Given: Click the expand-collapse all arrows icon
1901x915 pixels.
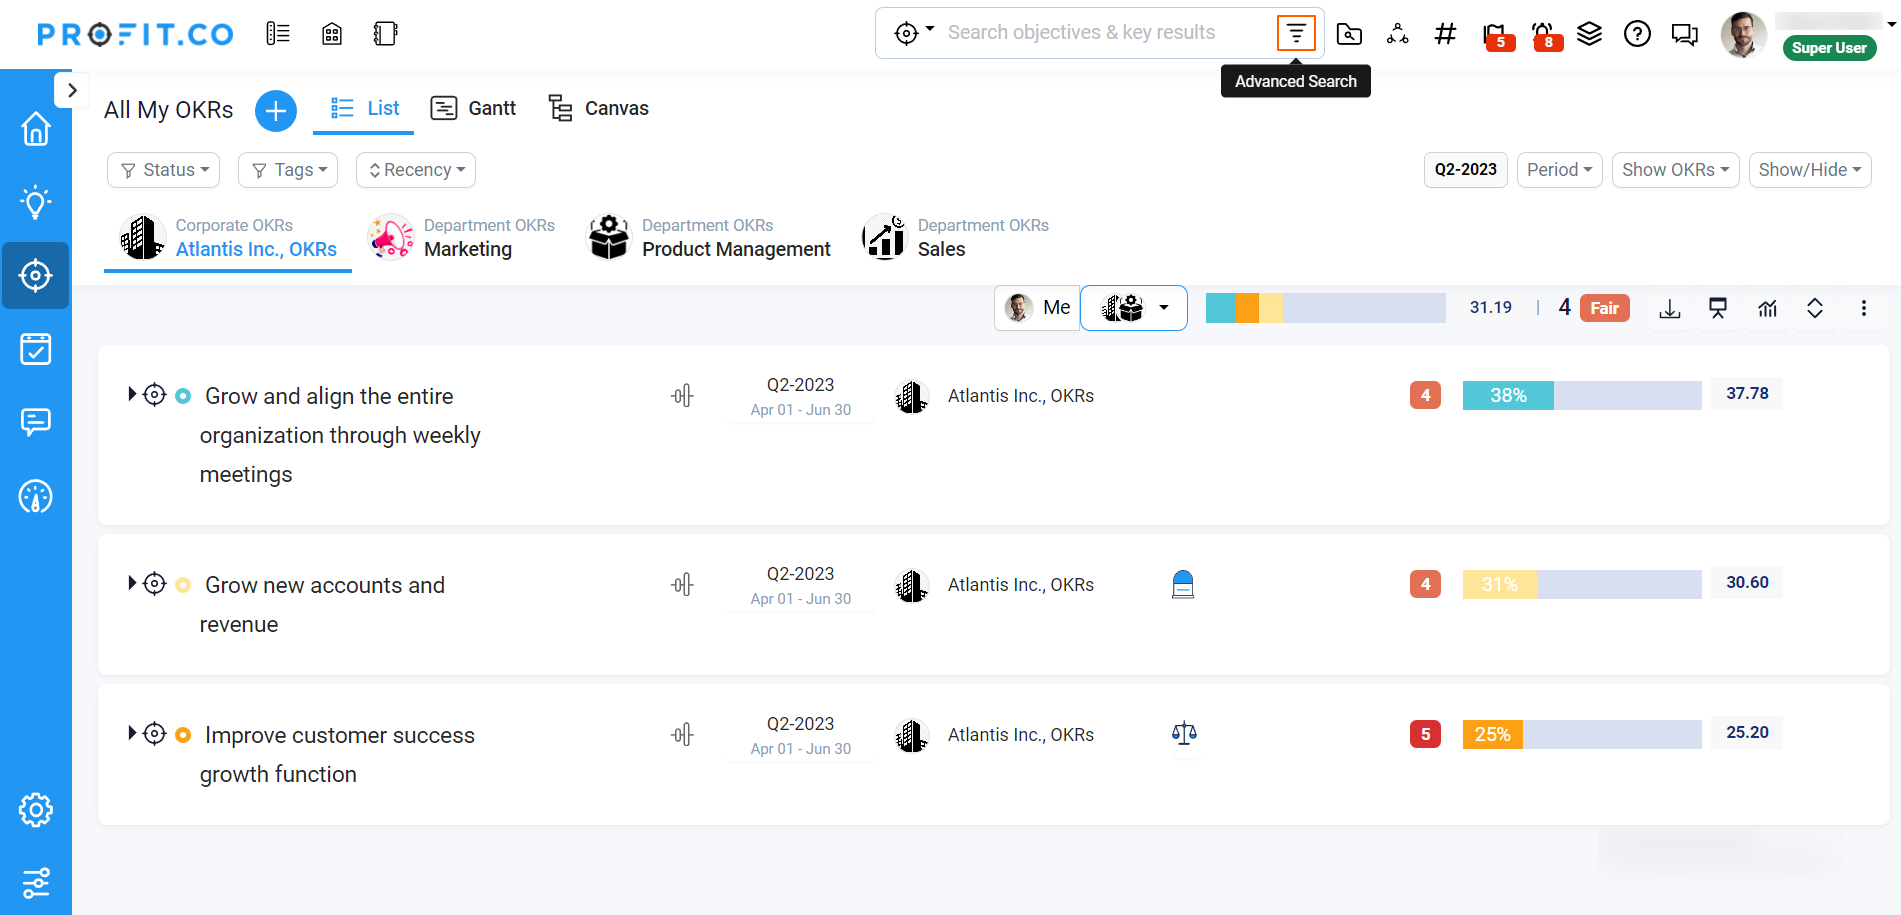Looking at the screenshot, I should coord(1815,309).
